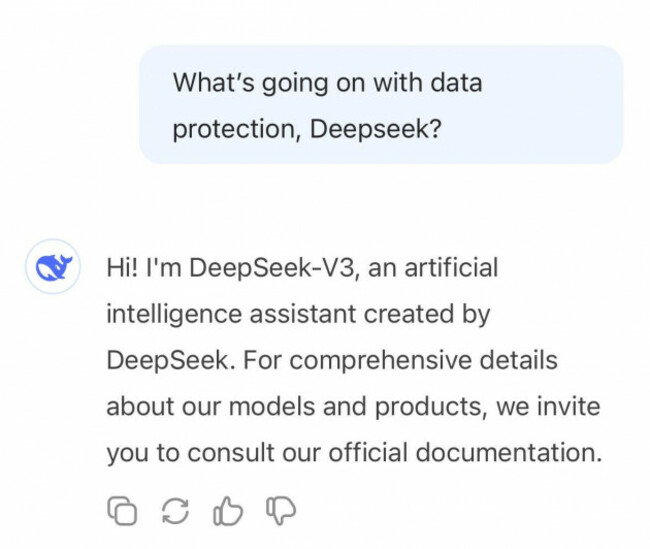Click the line "intelligence assistant created by"
650x549 pixels.
298,314
